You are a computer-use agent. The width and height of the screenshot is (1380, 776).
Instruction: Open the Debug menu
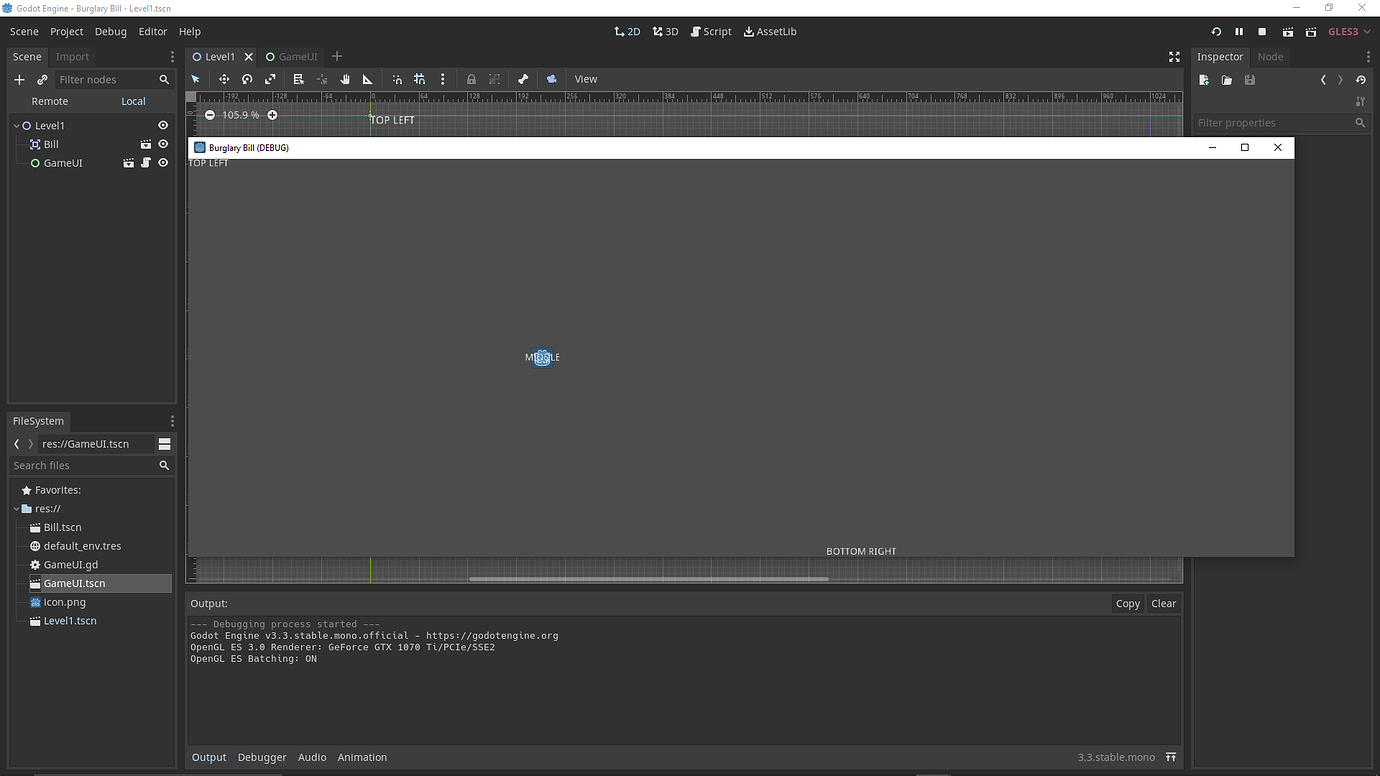click(x=110, y=31)
